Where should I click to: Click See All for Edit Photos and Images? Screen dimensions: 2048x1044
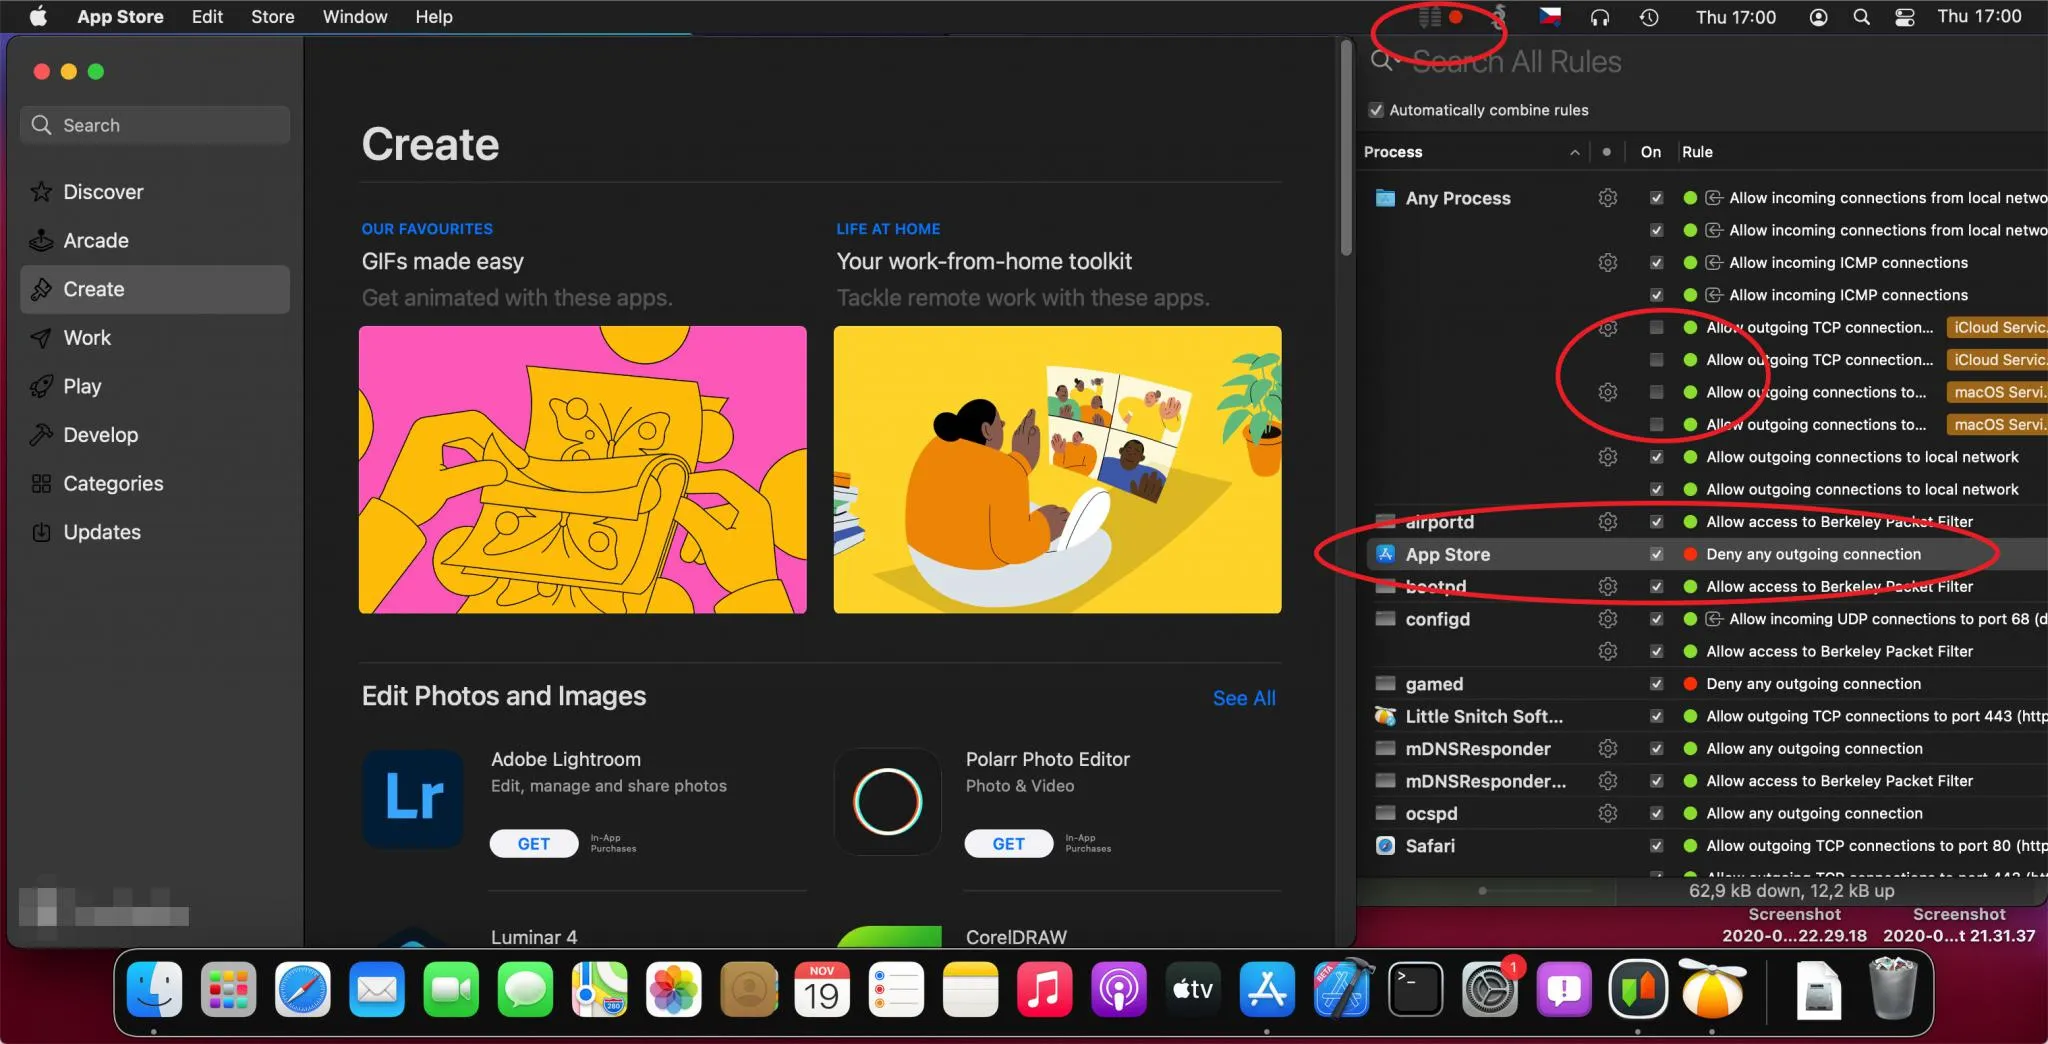pyautogui.click(x=1244, y=698)
